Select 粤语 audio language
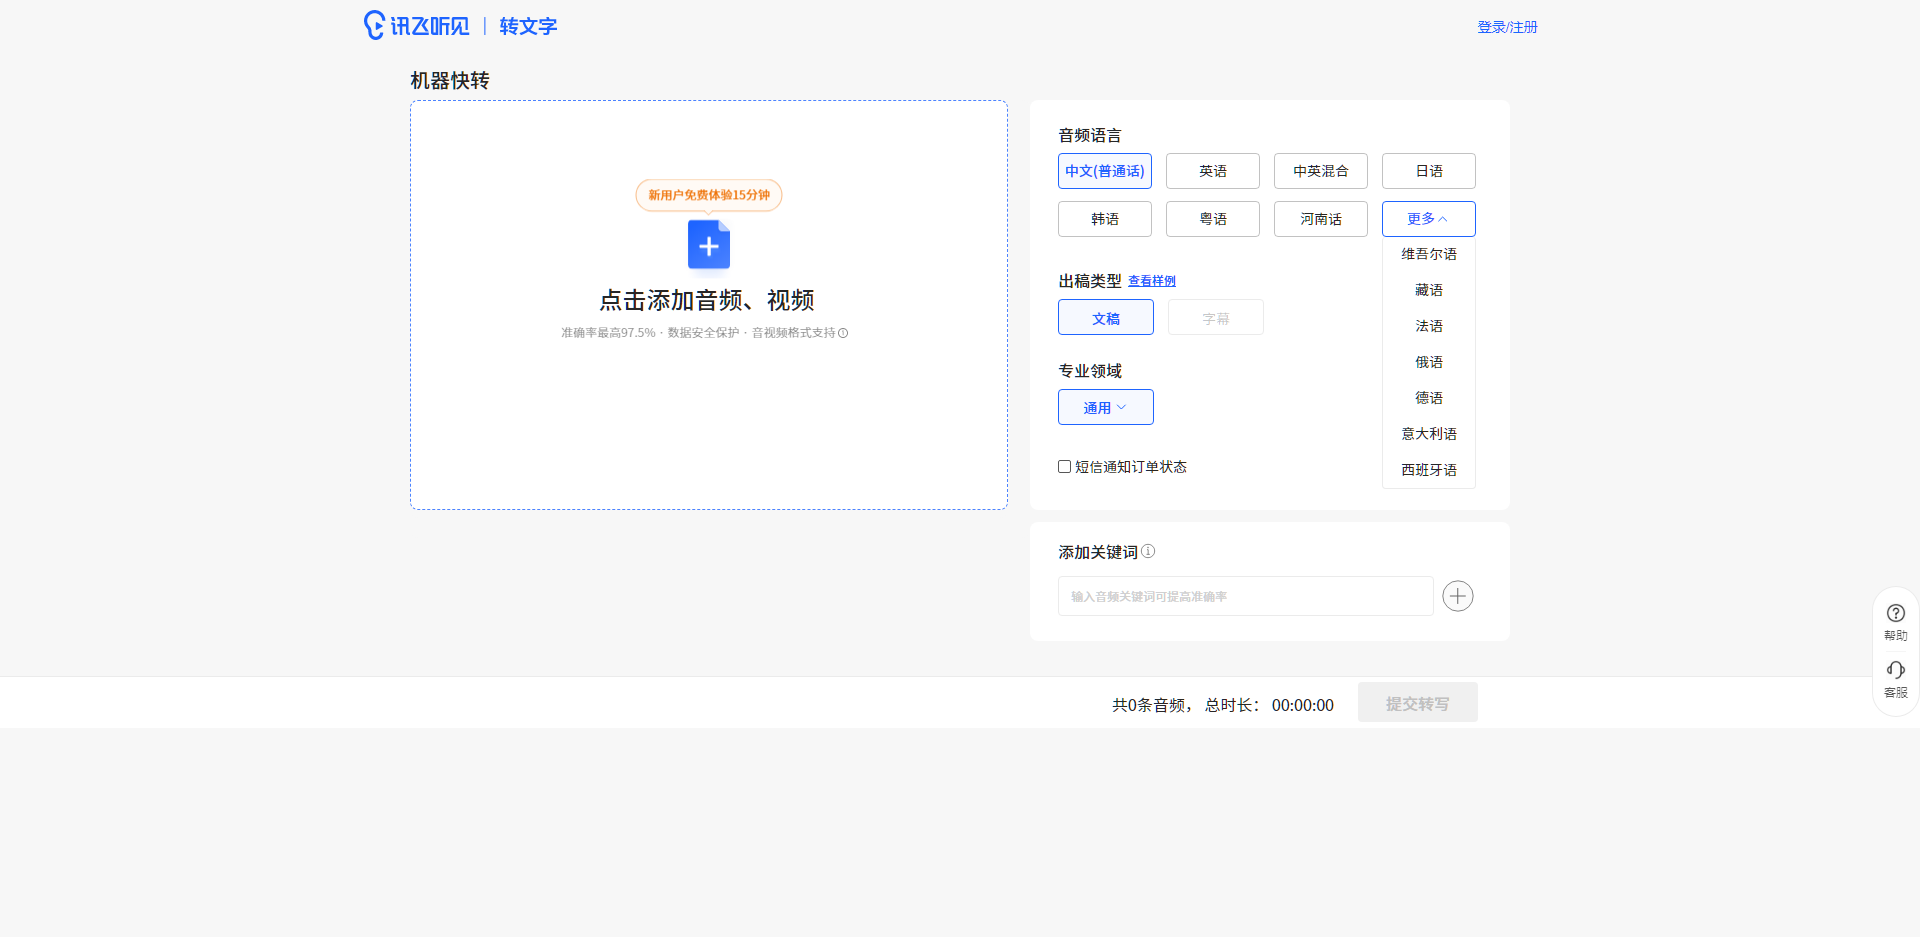This screenshot has height=937, width=1920. point(1213,219)
